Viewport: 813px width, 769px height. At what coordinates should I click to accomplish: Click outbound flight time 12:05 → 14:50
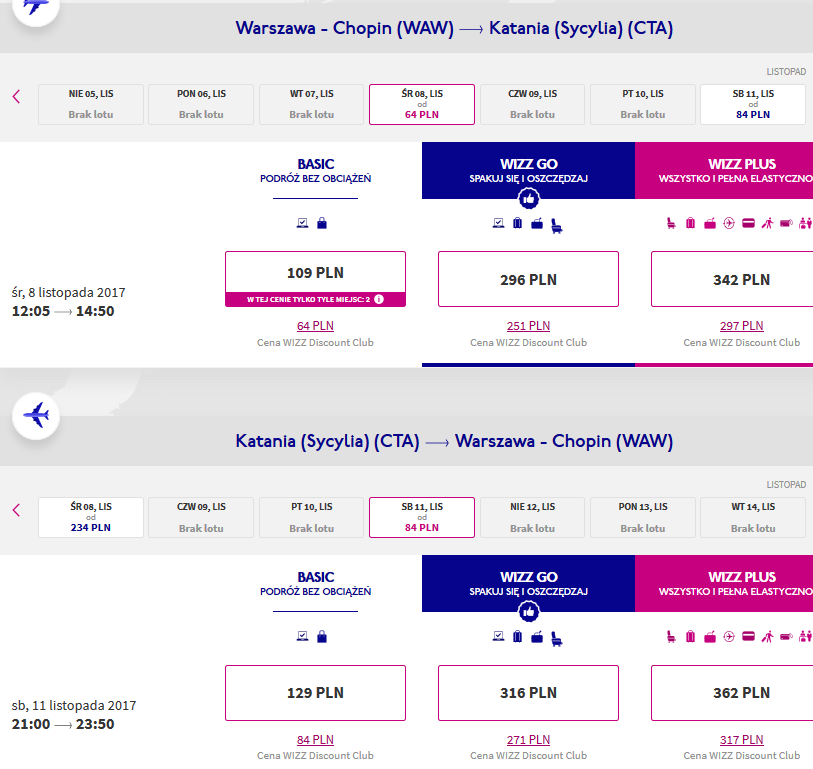[x=63, y=311]
